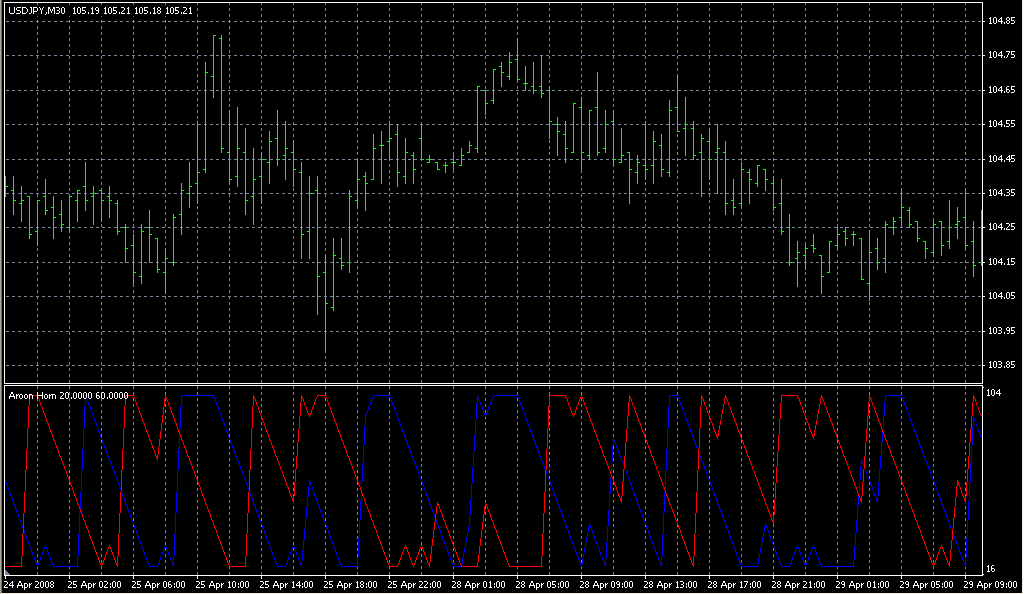Click the 25 Apr 10:00 time label

pyautogui.click(x=221, y=583)
